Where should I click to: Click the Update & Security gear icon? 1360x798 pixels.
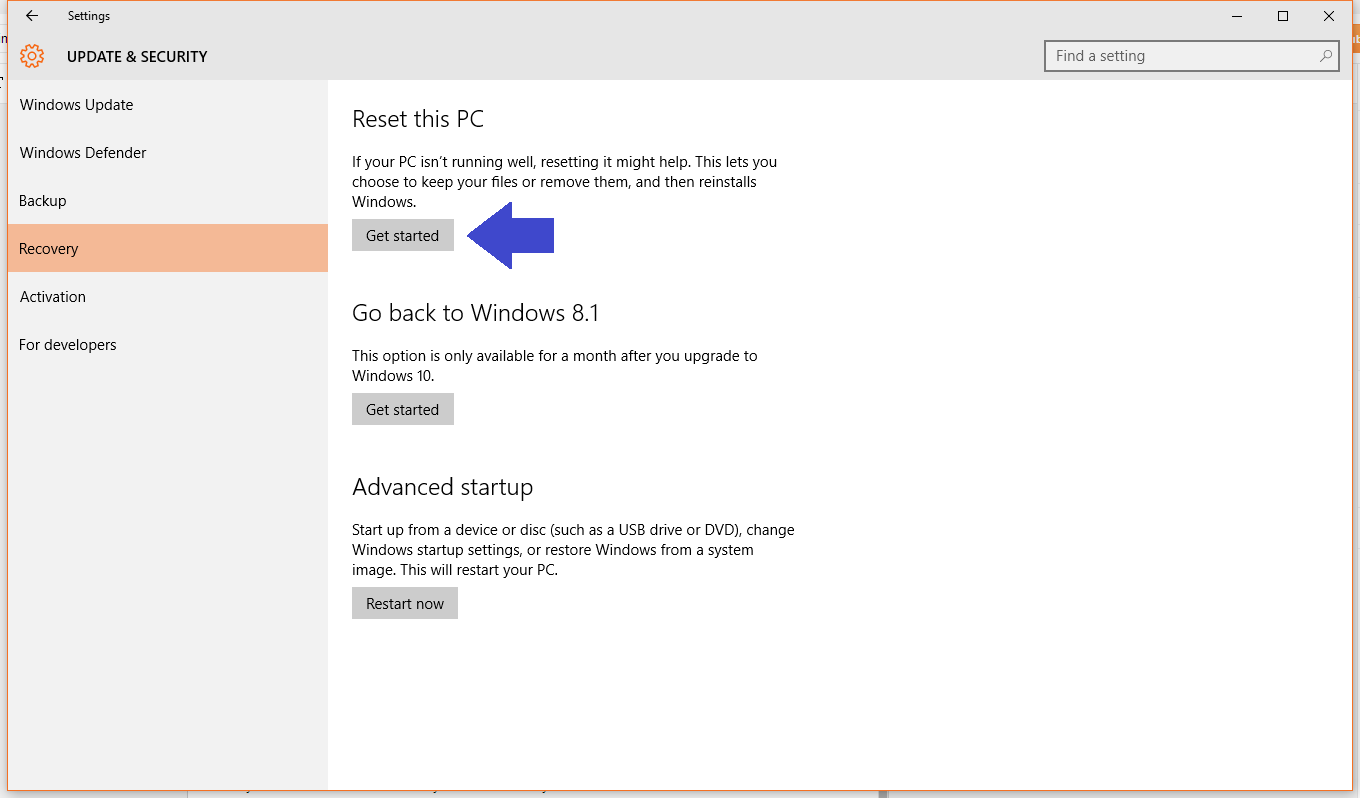point(32,56)
